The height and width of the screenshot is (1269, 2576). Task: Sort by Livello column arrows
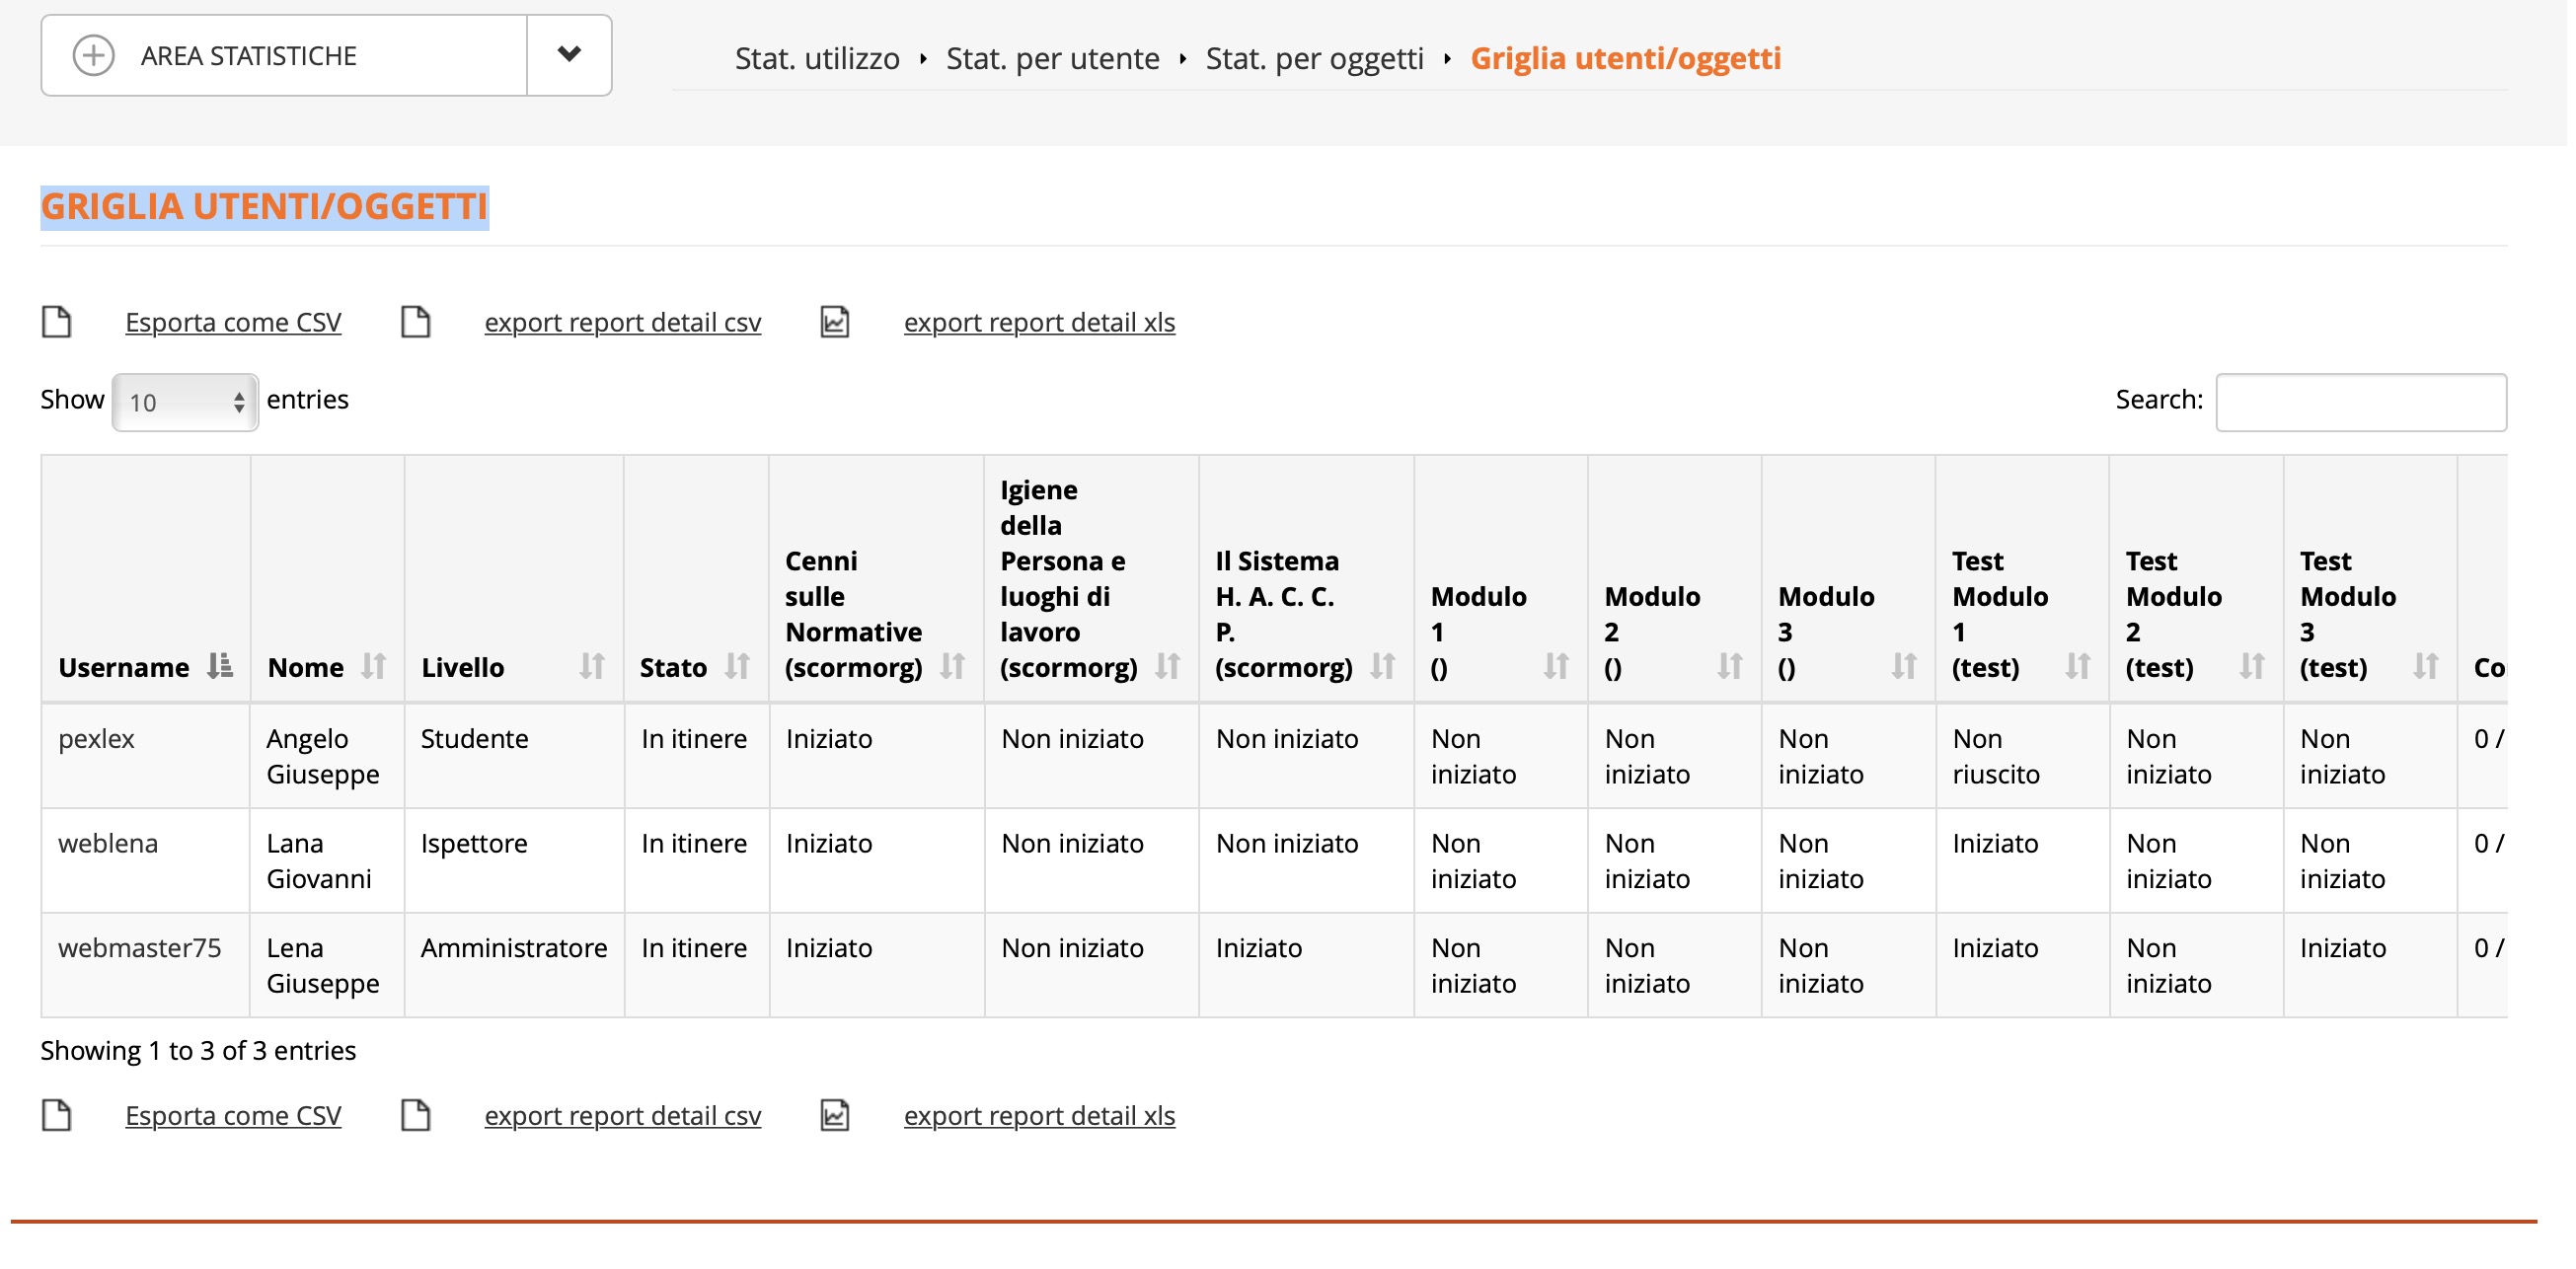[591, 665]
